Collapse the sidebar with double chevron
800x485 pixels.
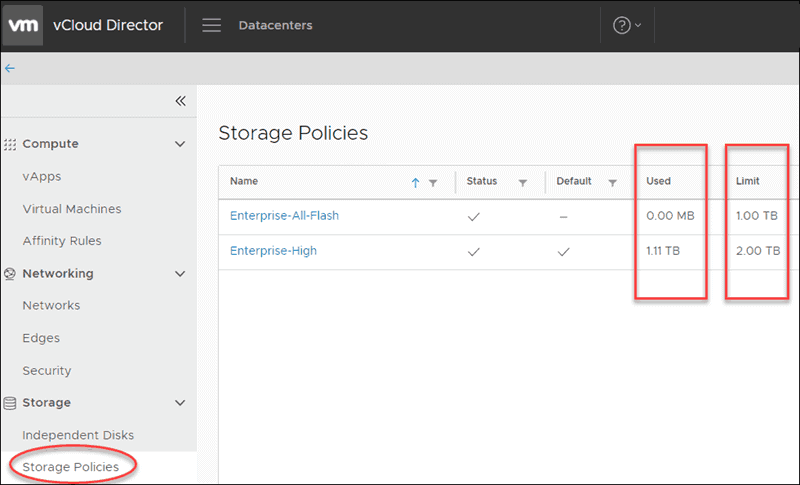(181, 100)
